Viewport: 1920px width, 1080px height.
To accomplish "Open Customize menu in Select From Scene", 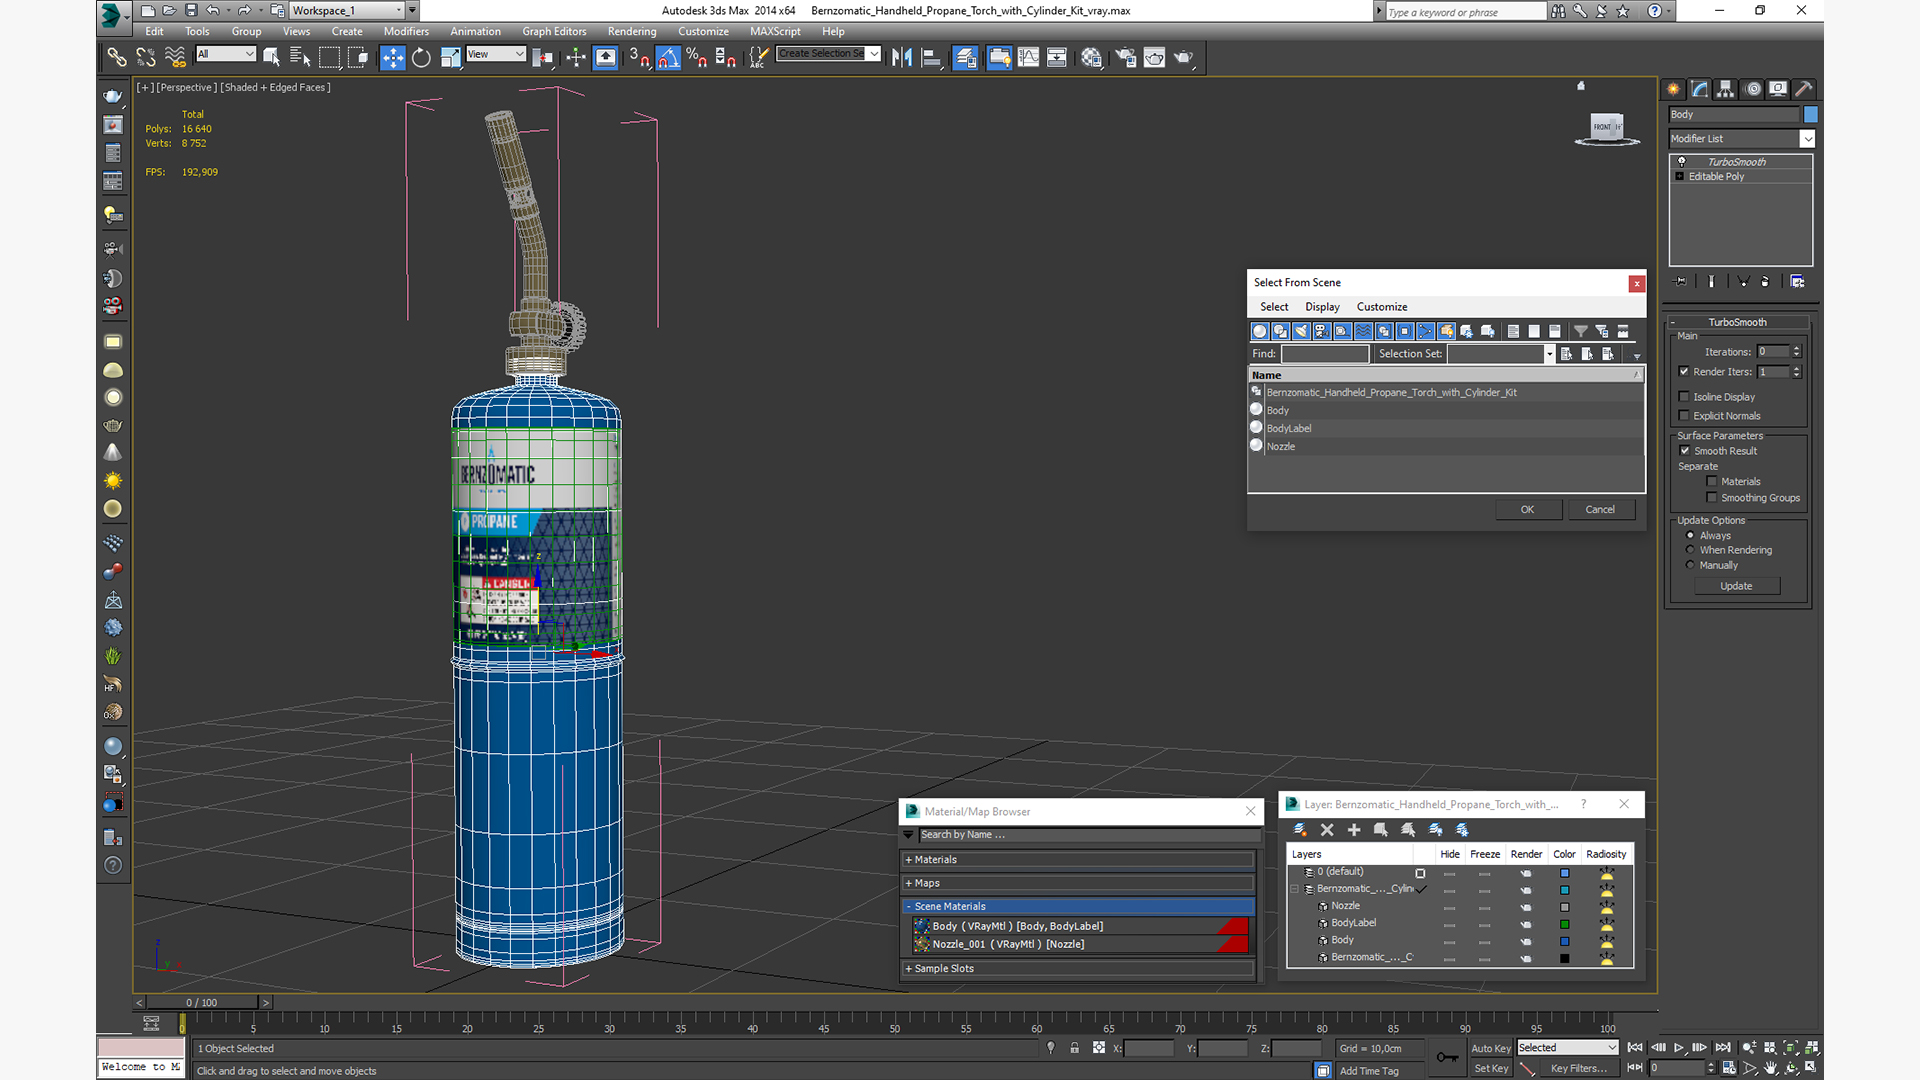I will coord(1382,307).
